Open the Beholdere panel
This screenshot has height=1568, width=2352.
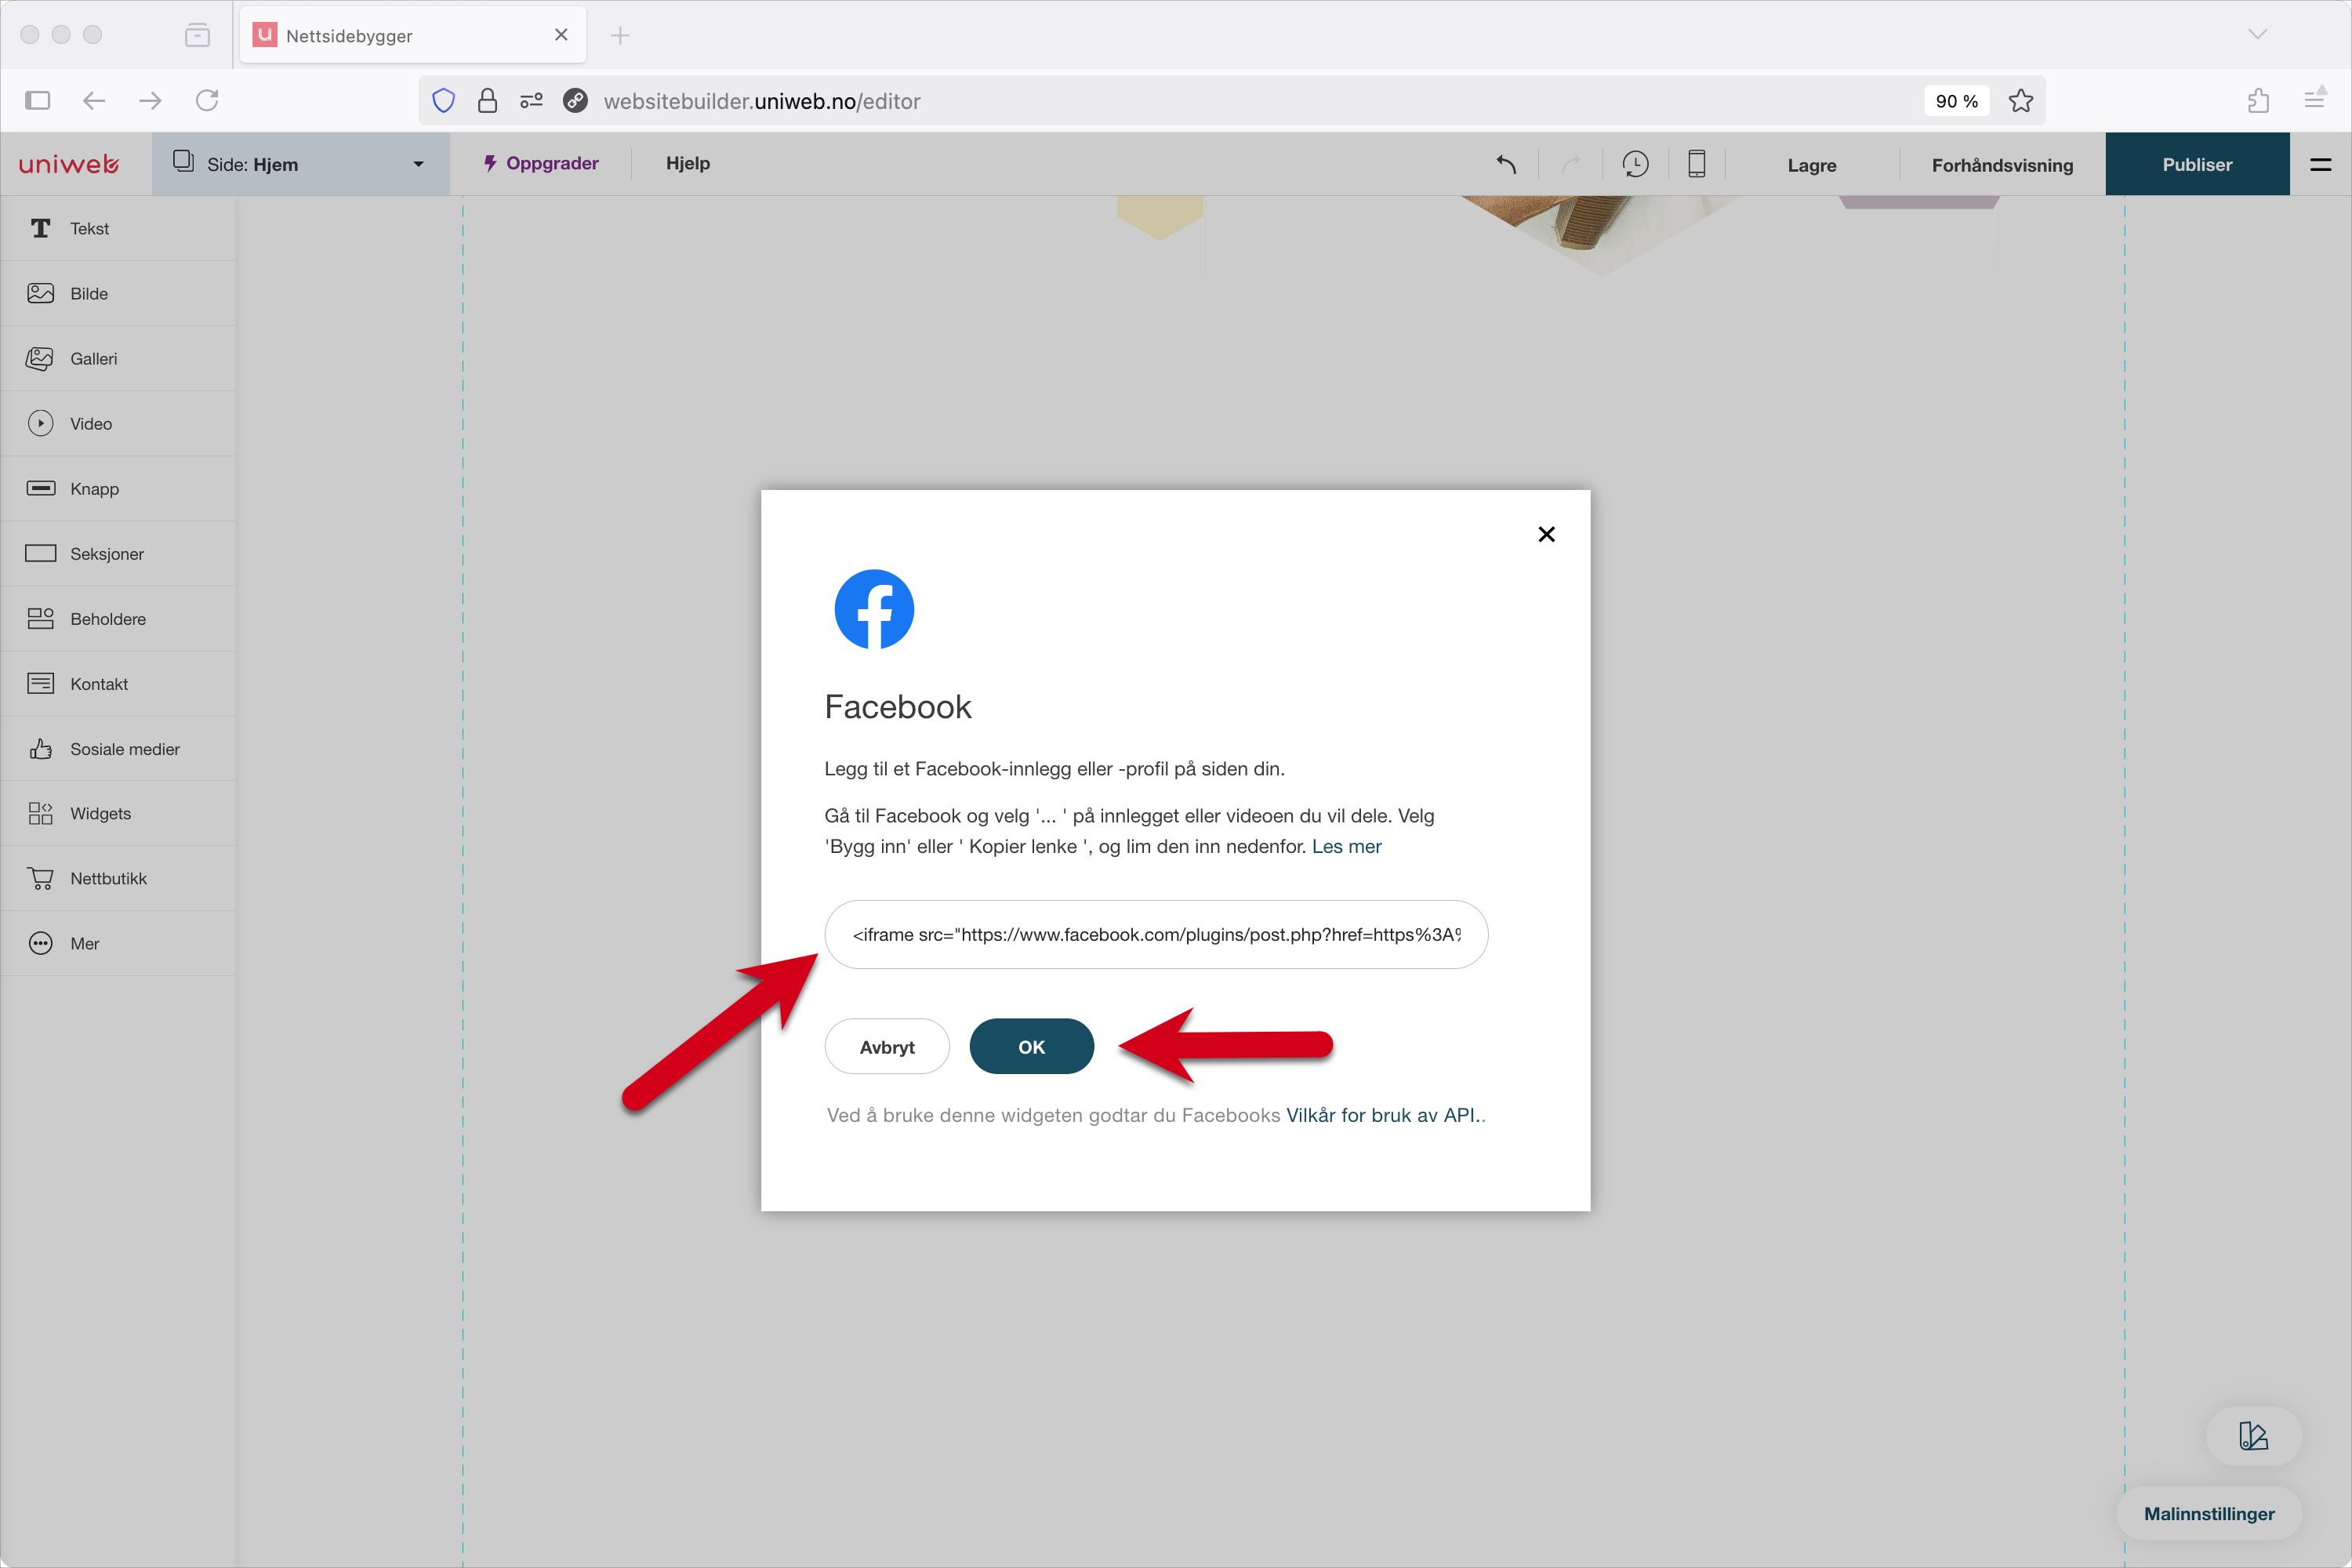pyautogui.click(x=118, y=618)
